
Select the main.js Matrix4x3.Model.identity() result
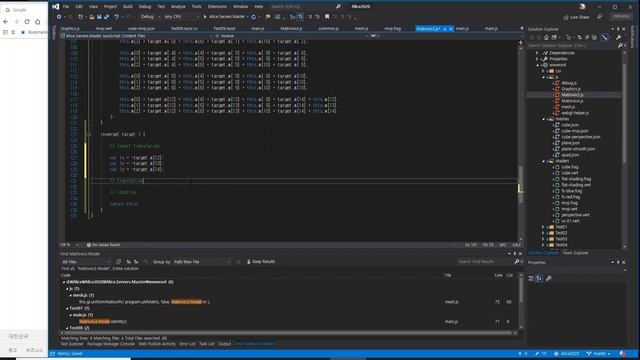coord(103,322)
